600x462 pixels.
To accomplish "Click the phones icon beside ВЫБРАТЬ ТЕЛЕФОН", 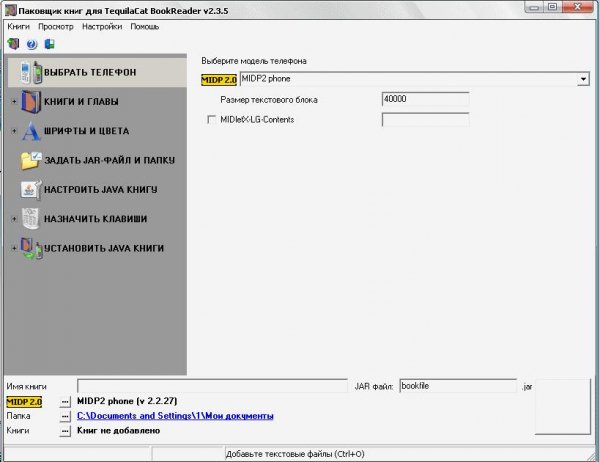I will point(31,72).
